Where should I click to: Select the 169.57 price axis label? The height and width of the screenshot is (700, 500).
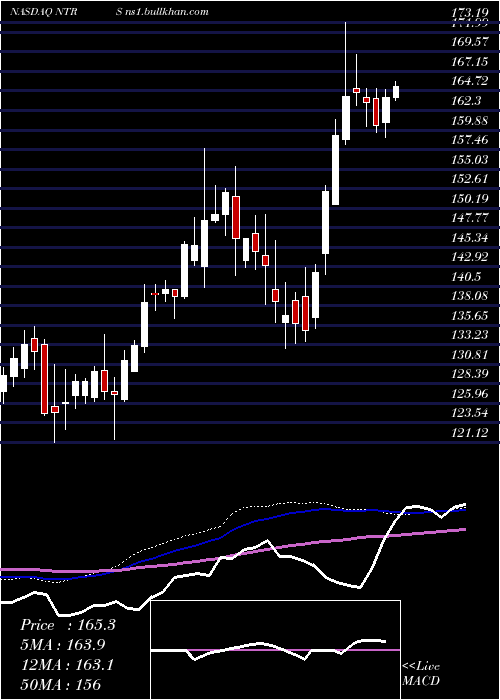point(471,42)
